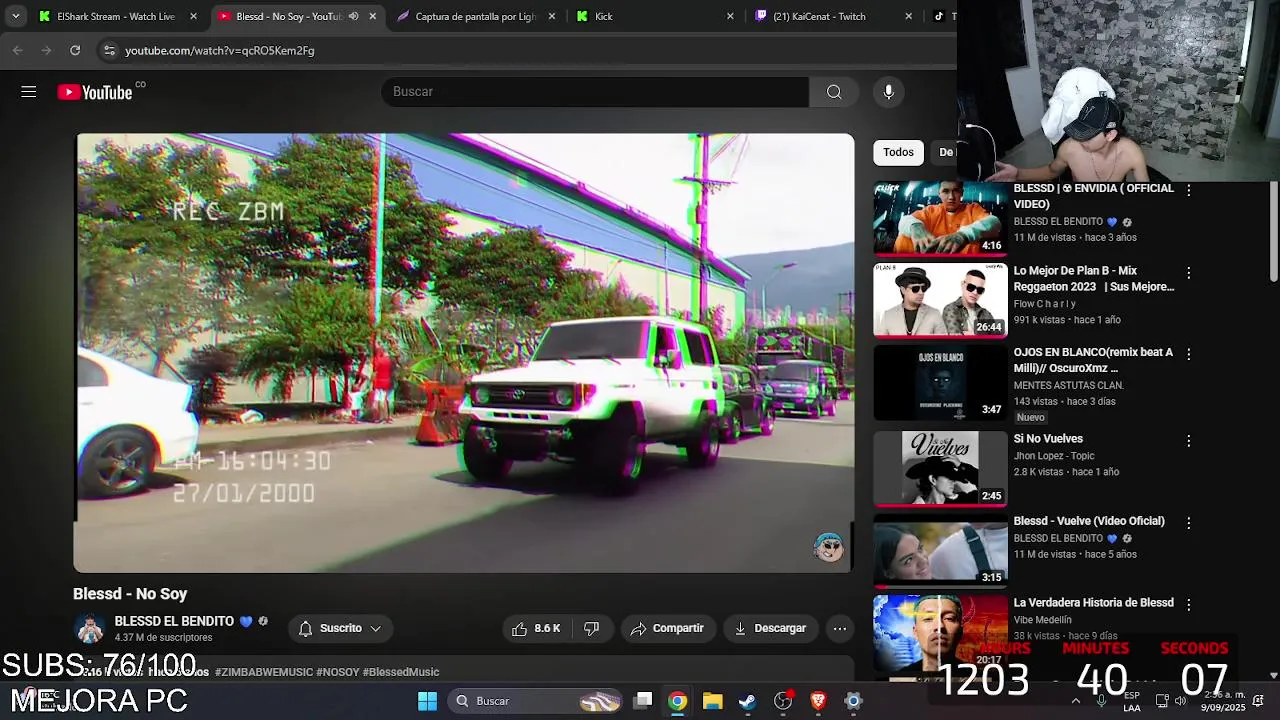Viewport: 1280px width, 720px height.
Task: Click the taskbar clock 9/09/2025
Action: pos(1223,701)
